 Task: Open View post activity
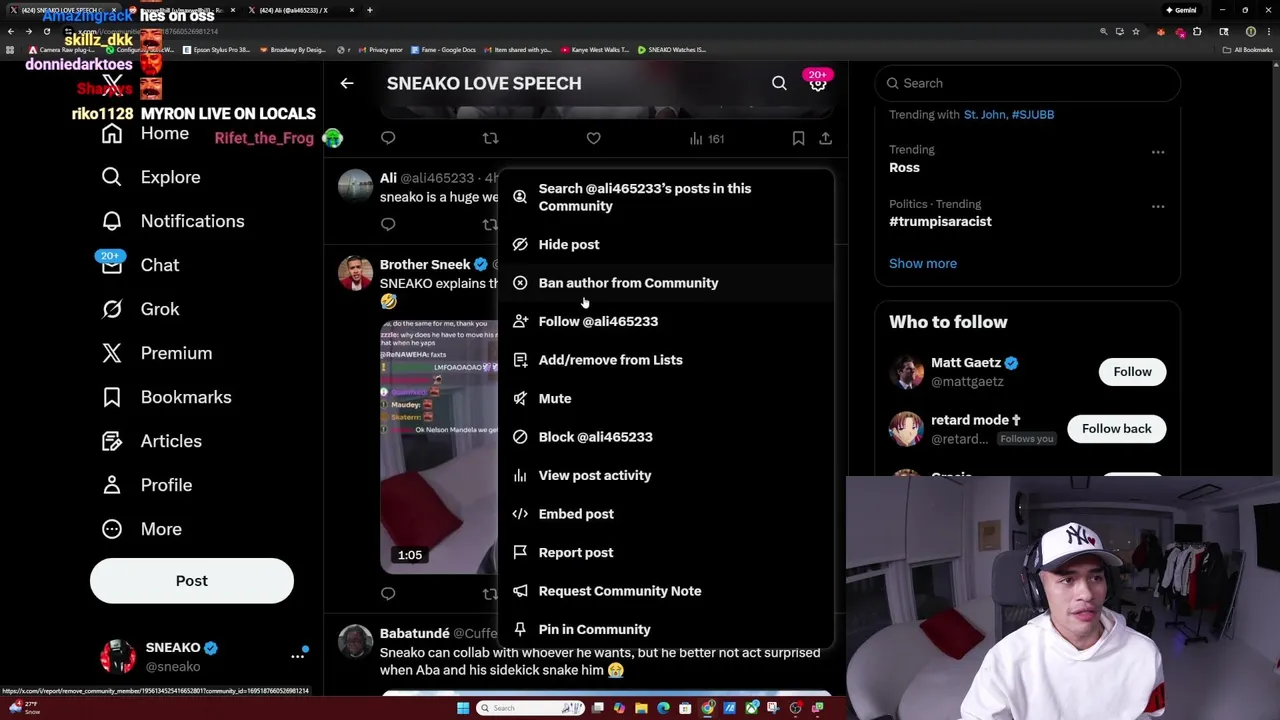[665, 475]
